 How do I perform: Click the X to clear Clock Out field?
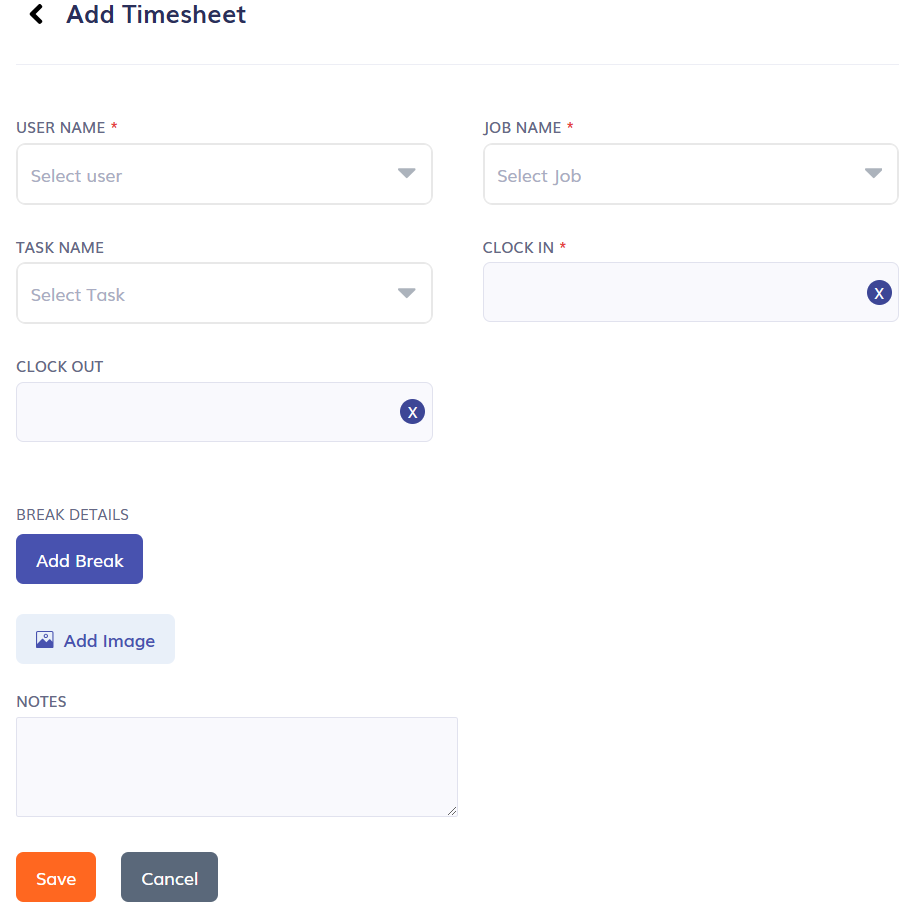(x=412, y=411)
